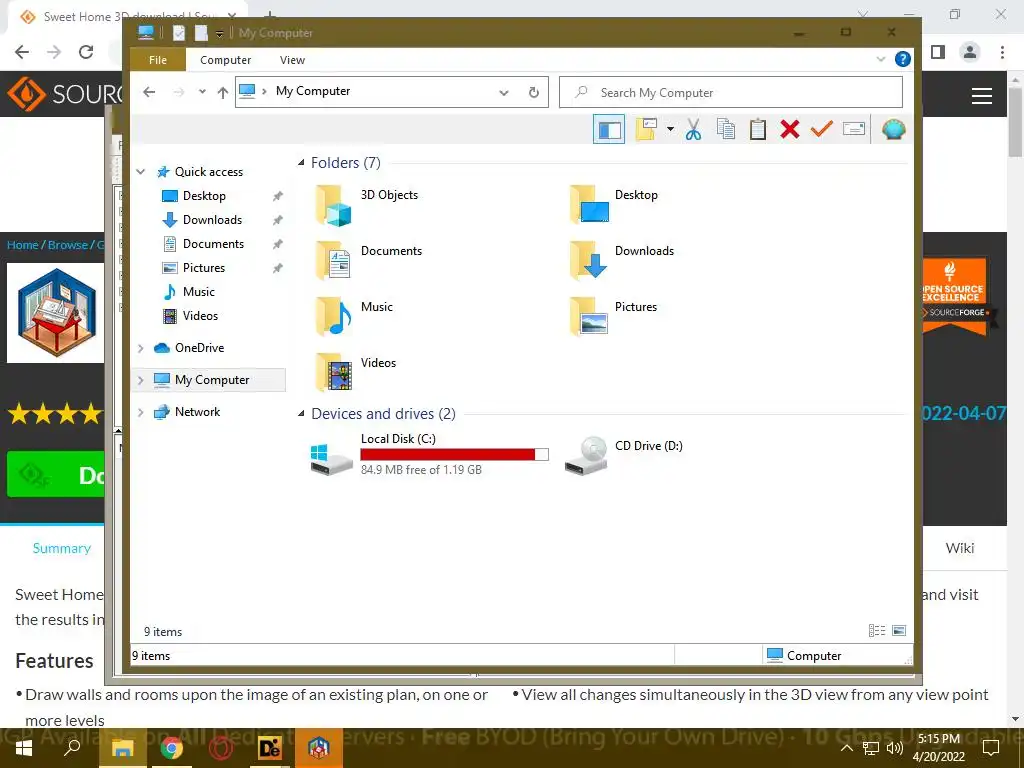The image size is (1024, 768).
Task: Select the 3D Objects folder icon
Action: pos(334,206)
